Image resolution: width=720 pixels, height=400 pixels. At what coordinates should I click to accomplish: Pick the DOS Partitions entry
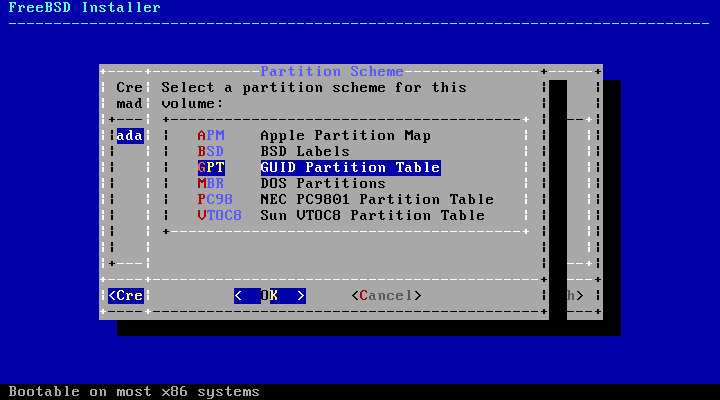pos(322,184)
